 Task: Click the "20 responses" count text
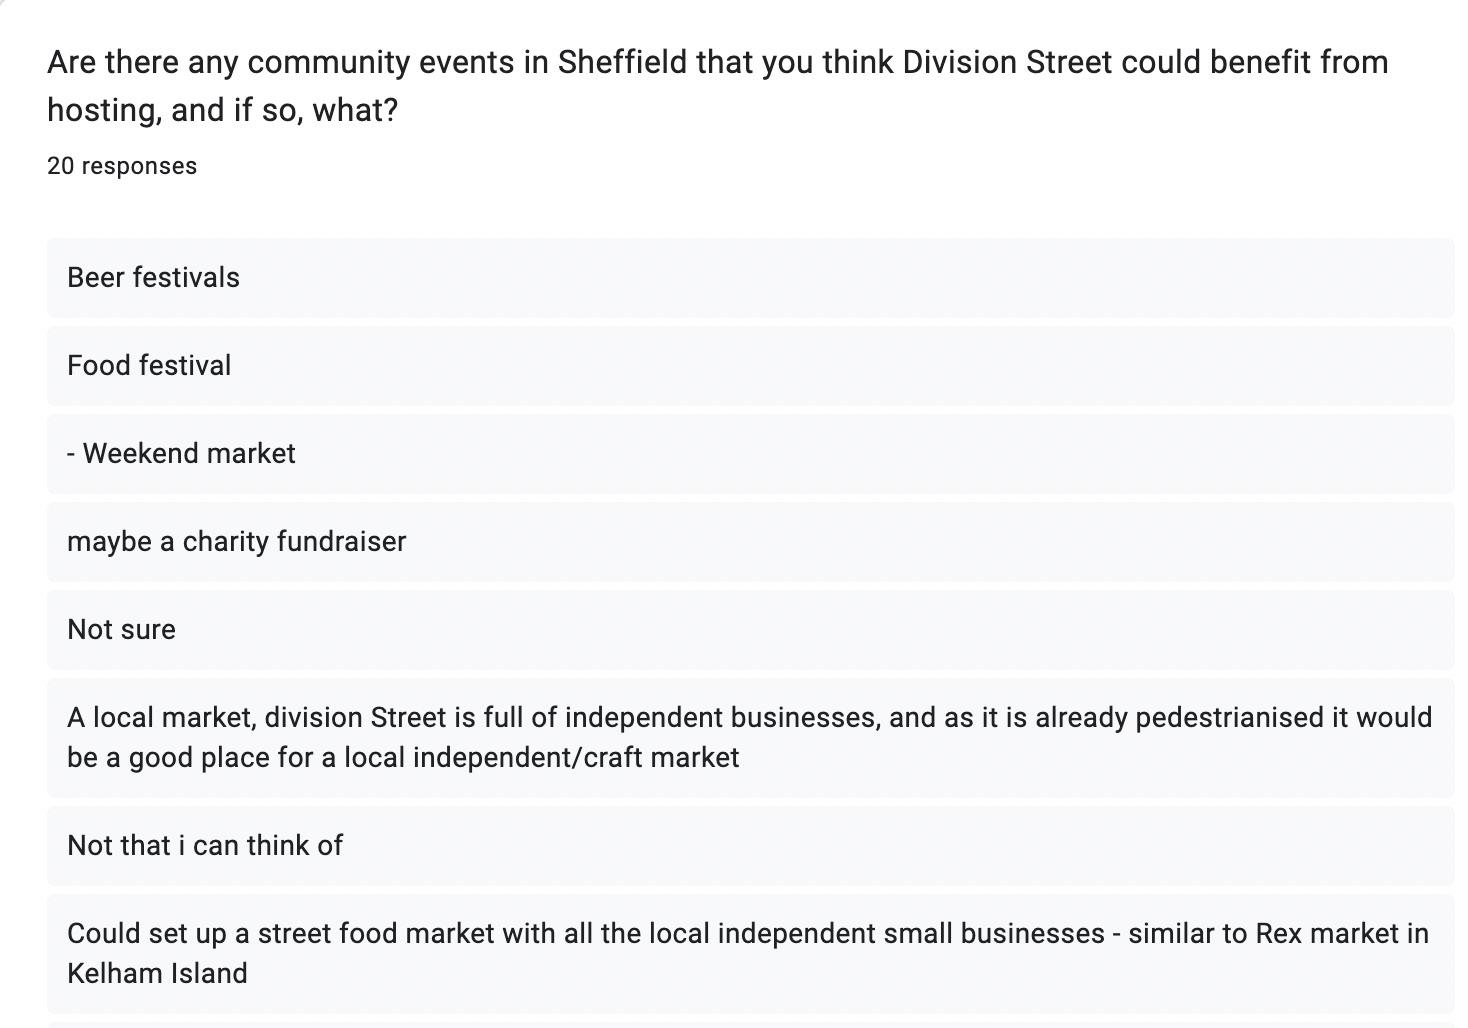pos(122,166)
